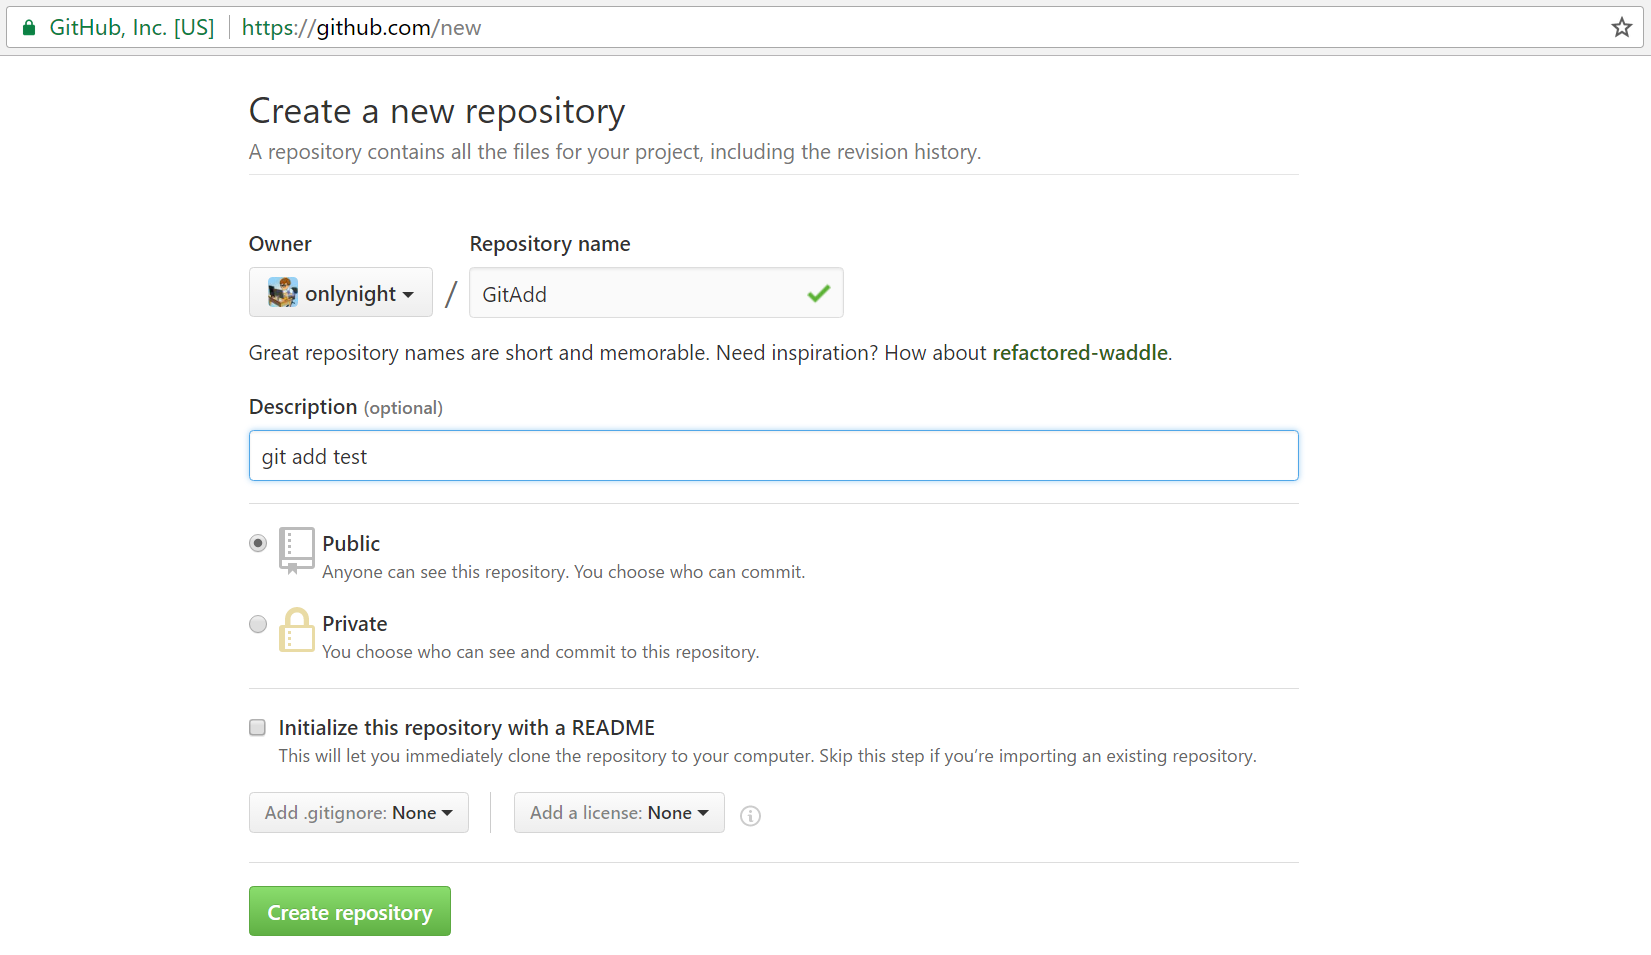This screenshot has width=1651, height=955.
Task: Click the Repository name label
Action: [x=550, y=244]
